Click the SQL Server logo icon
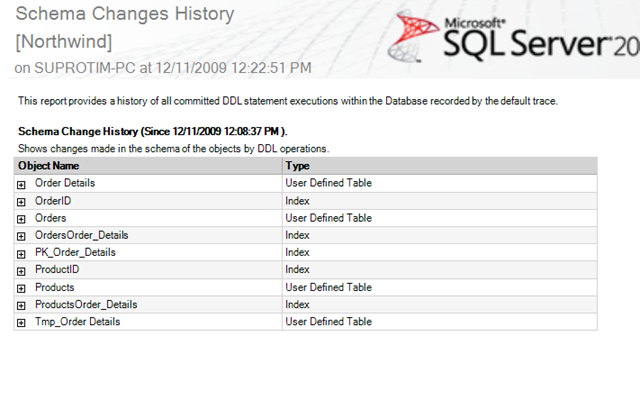The image size is (640, 409). 413,36
